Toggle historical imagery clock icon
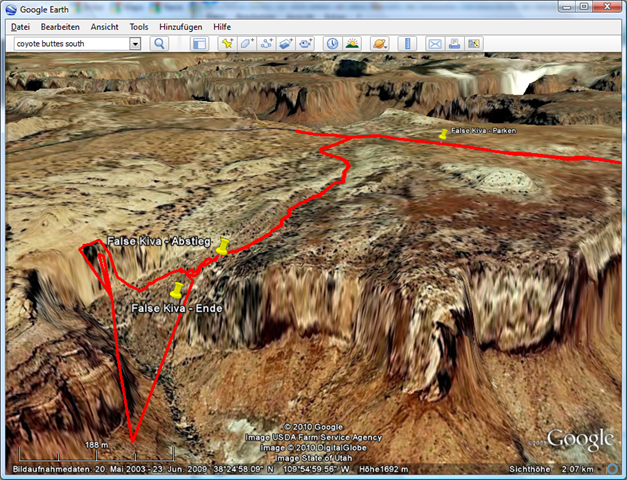The image size is (627, 480). pyautogui.click(x=332, y=44)
